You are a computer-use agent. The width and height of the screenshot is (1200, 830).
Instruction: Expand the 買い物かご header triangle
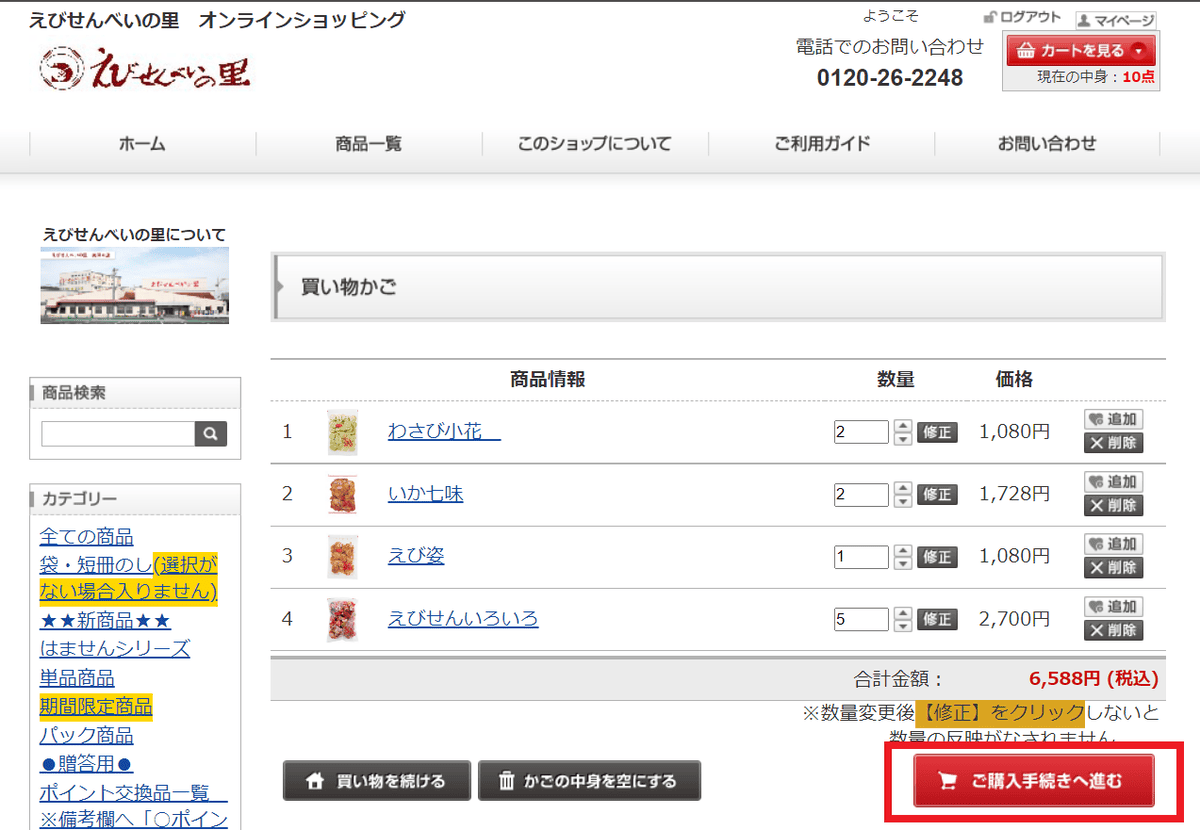click(x=280, y=287)
